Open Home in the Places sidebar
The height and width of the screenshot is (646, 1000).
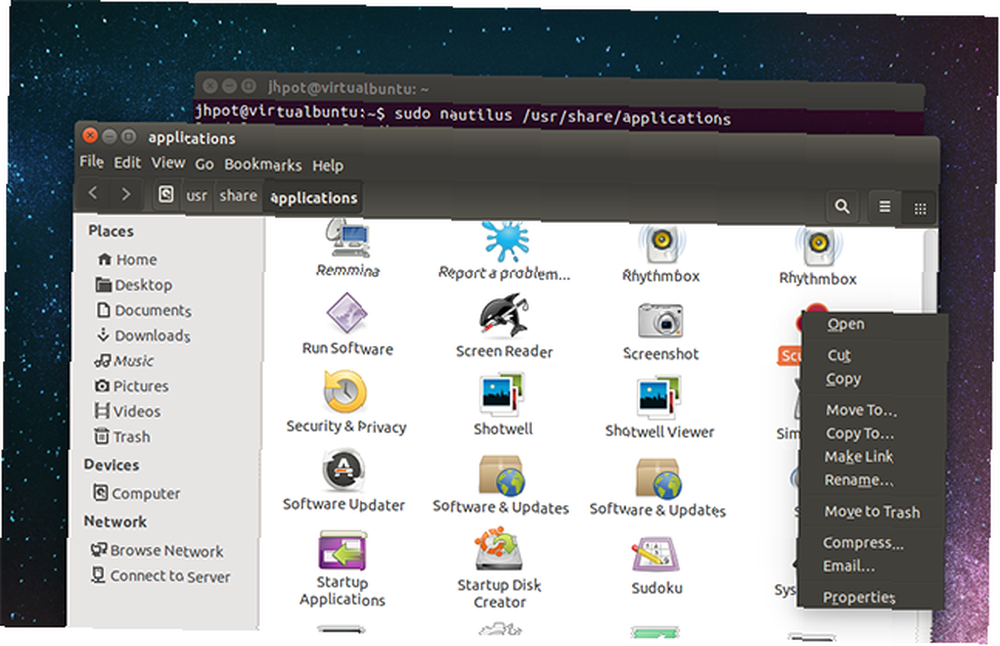tap(127, 260)
